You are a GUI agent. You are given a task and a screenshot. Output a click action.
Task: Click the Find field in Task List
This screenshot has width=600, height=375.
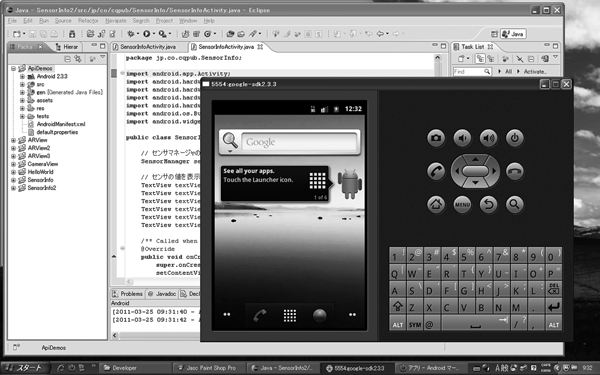(x=472, y=72)
